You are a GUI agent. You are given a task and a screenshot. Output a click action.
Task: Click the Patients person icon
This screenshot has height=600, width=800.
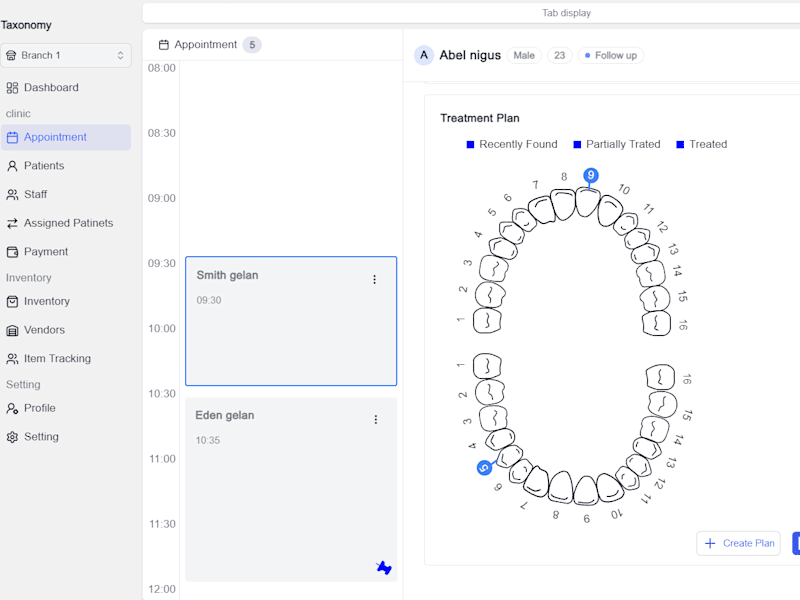coord(12,166)
